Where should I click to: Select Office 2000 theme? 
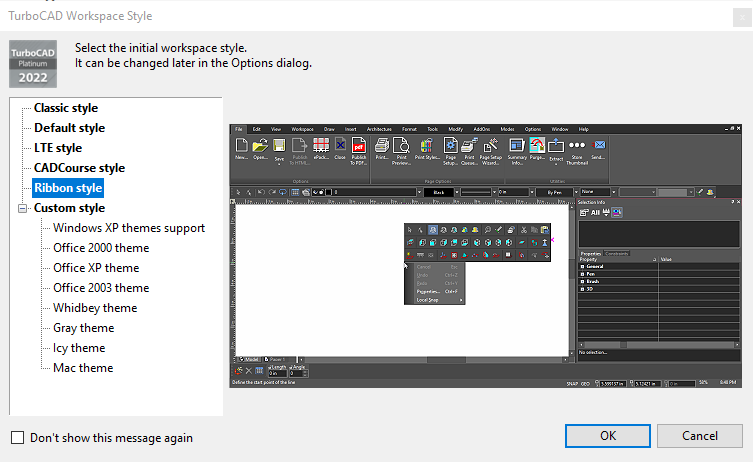coord(101,248)
